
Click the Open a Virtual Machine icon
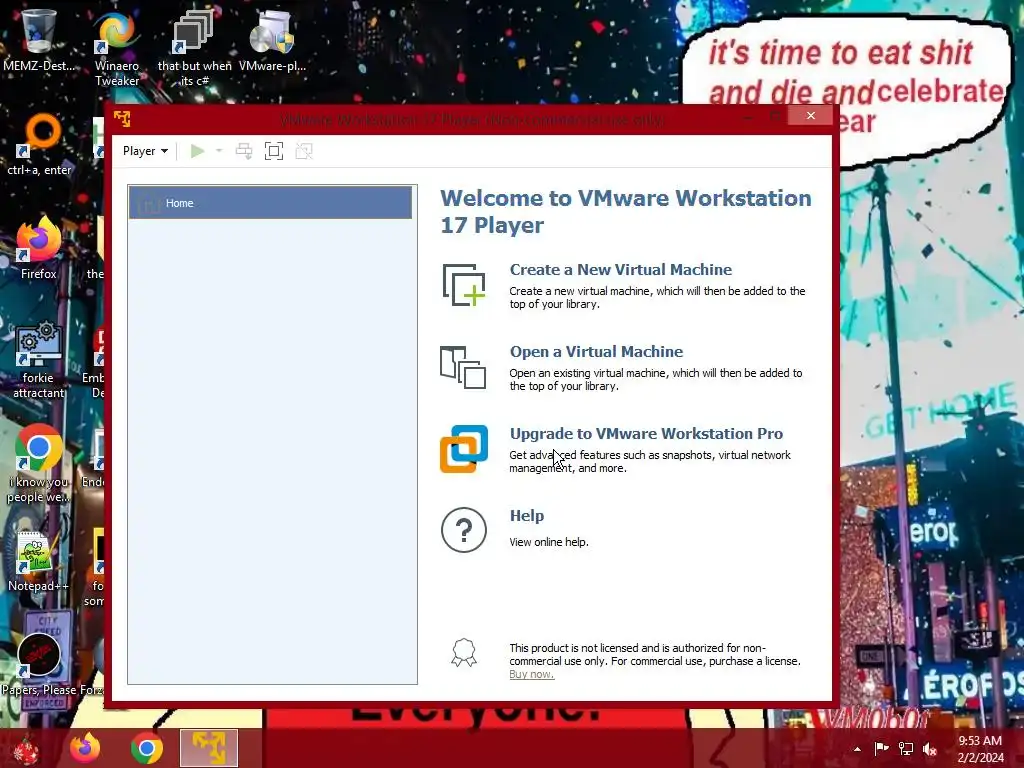coord(463,367)
